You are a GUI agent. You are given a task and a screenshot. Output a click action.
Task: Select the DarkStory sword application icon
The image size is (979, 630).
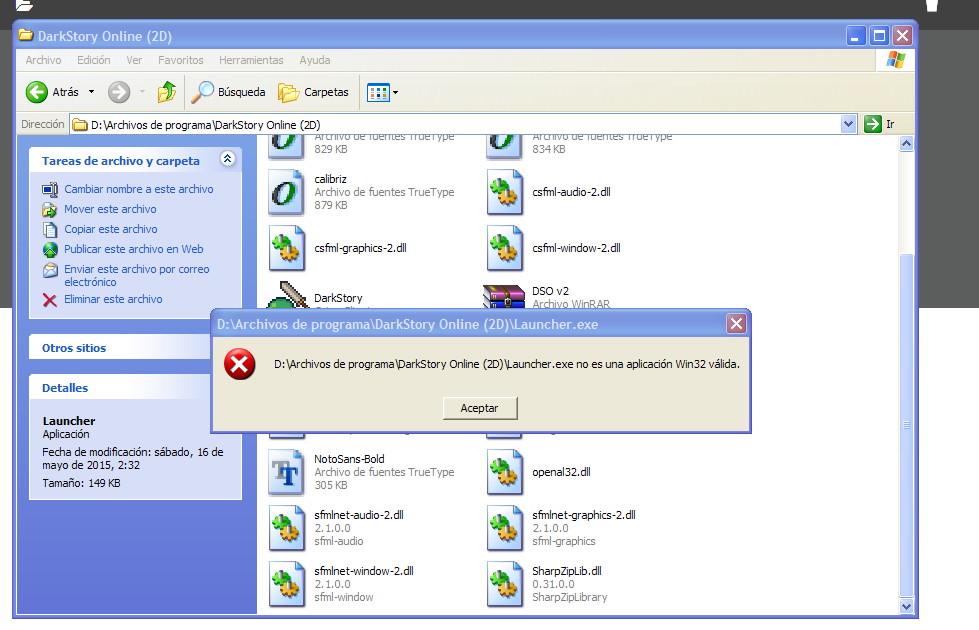coord(288,295)
